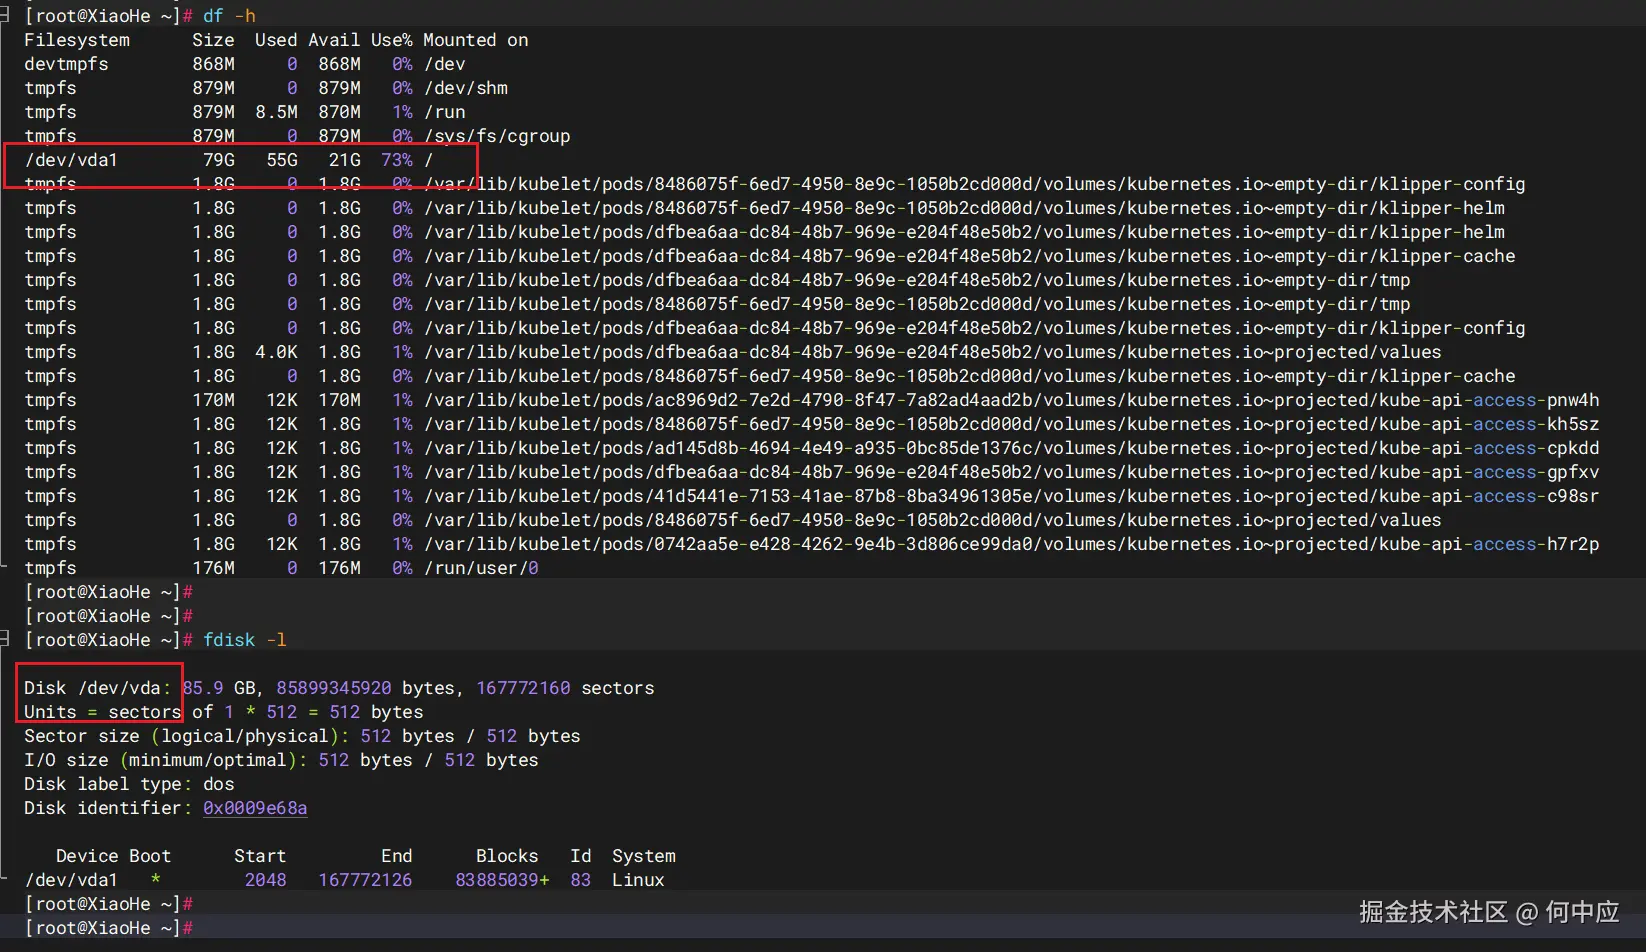Click the path ending in 'kube-api-access-gpfxv'
The height and width of the screenshot is (952, 1646).
[1011, 472]
